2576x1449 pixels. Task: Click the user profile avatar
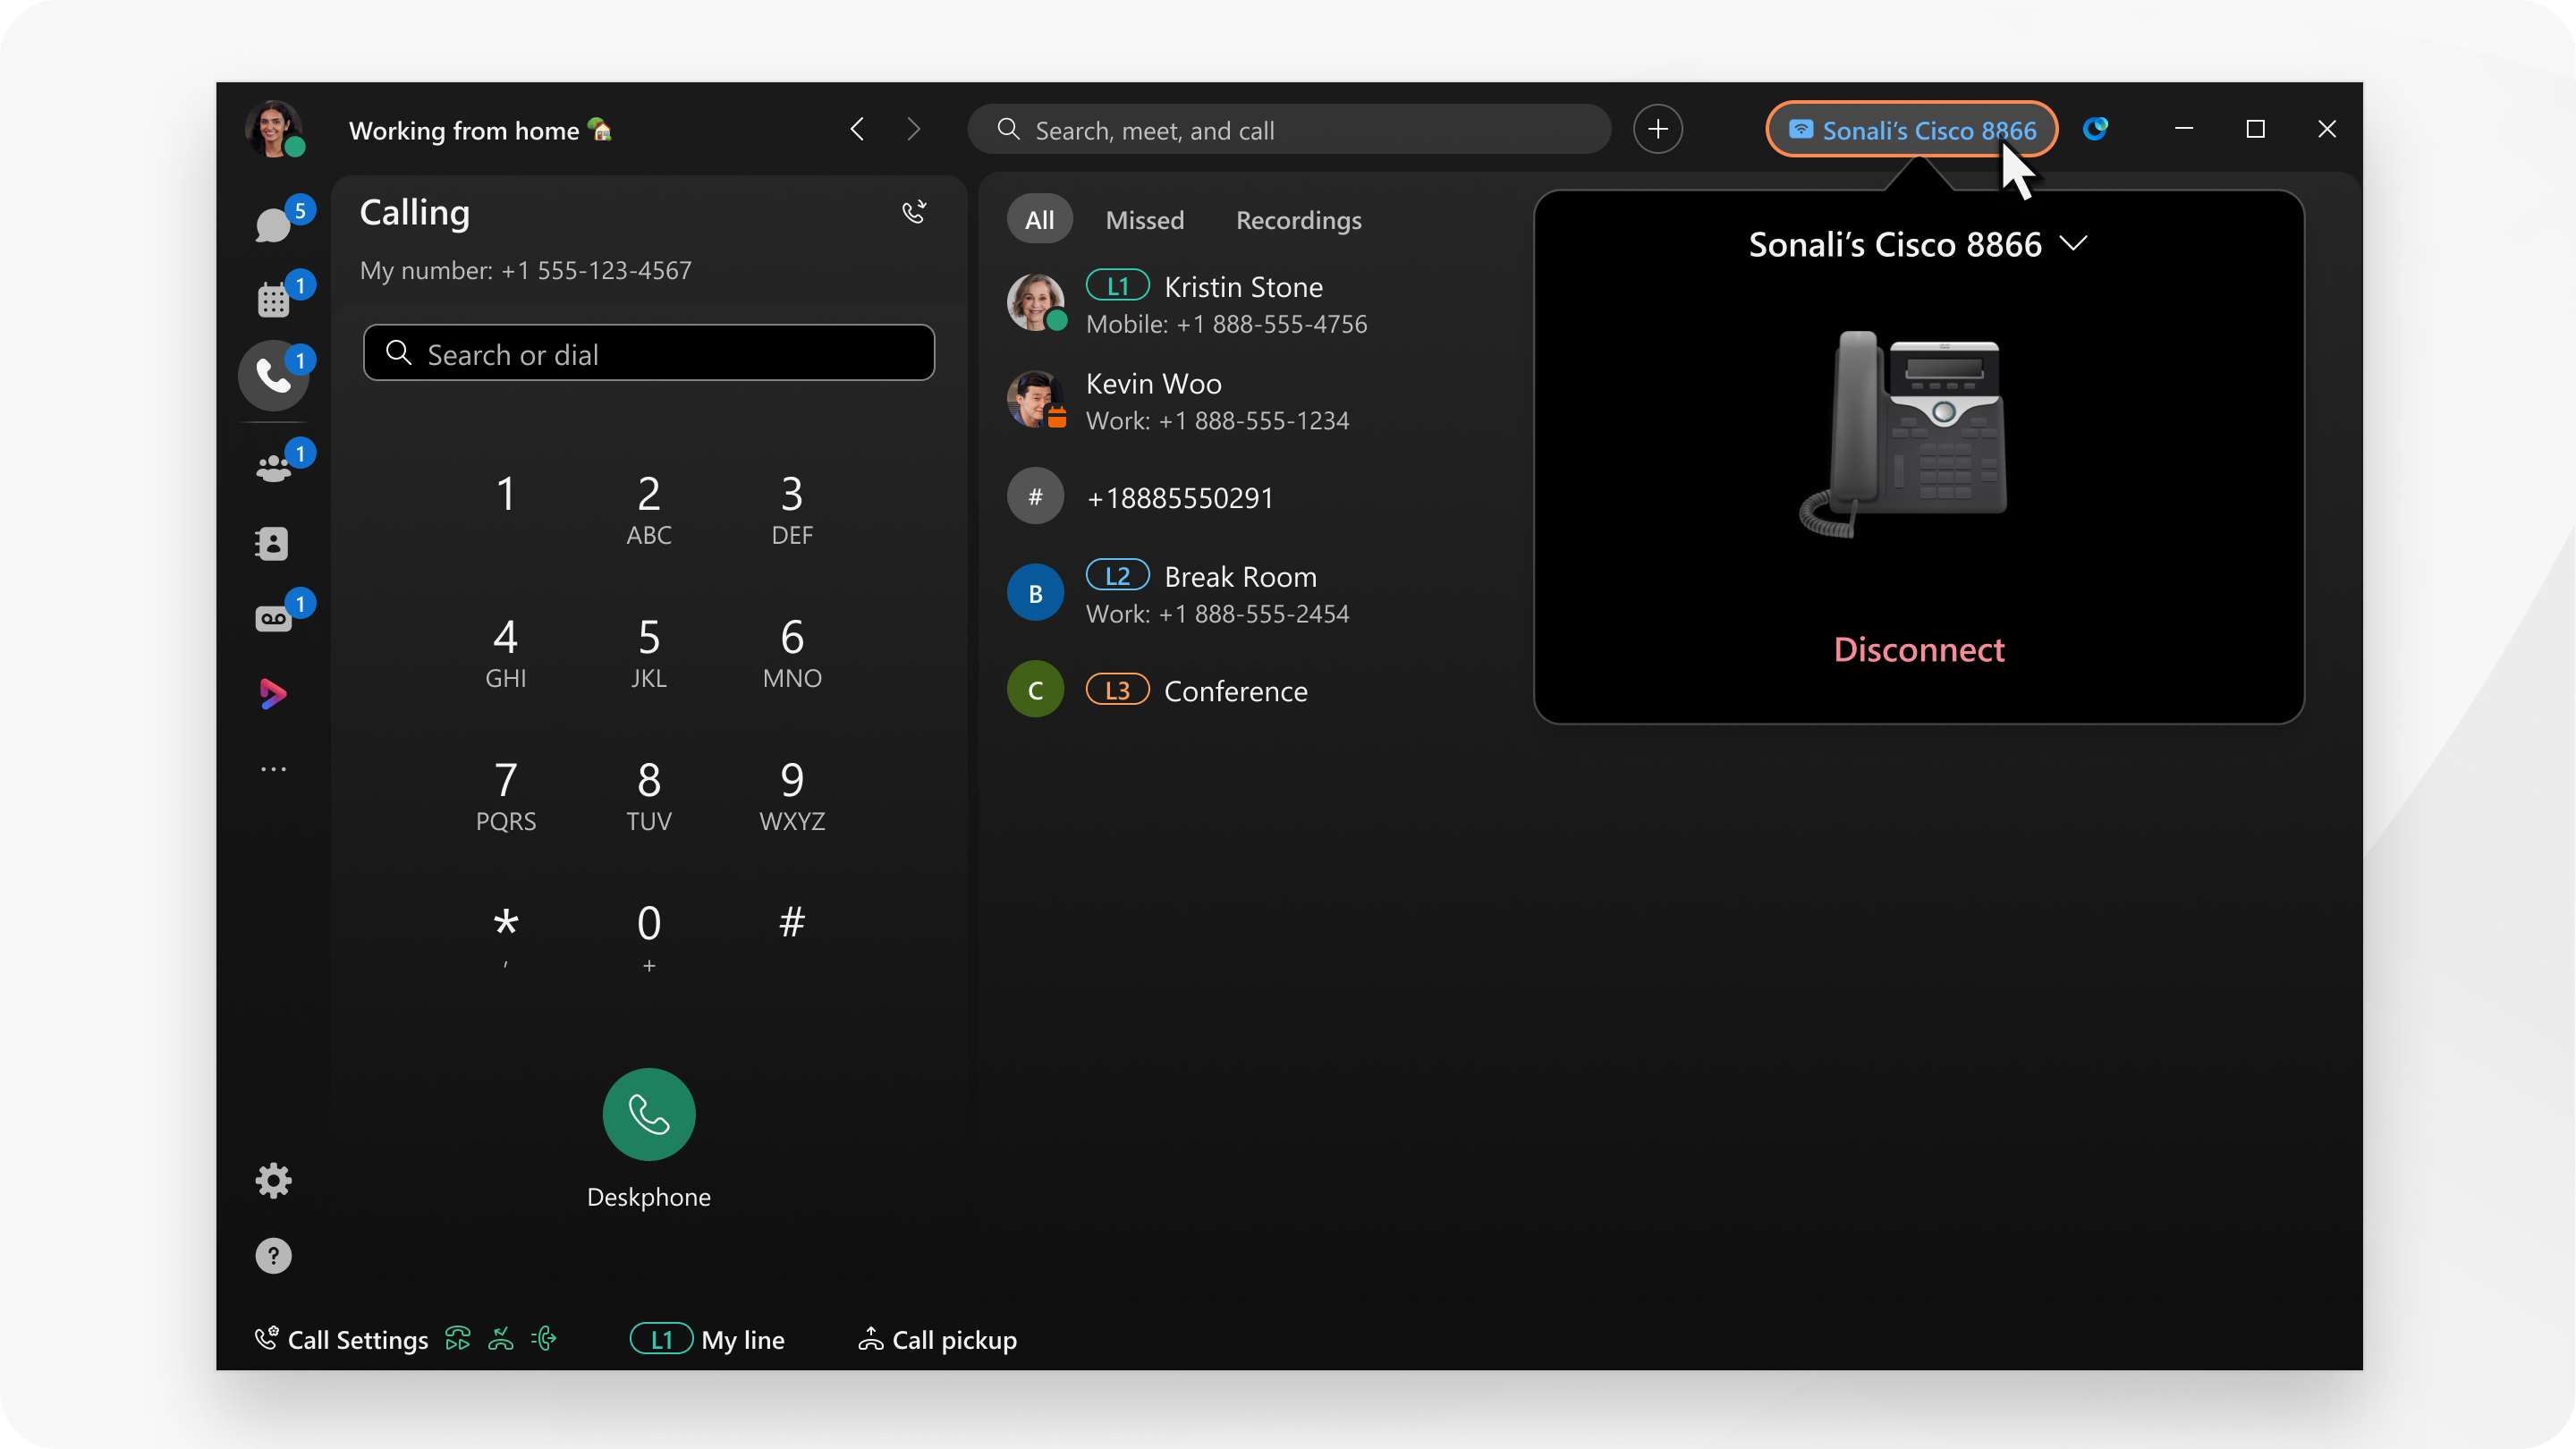coord(274,129)
